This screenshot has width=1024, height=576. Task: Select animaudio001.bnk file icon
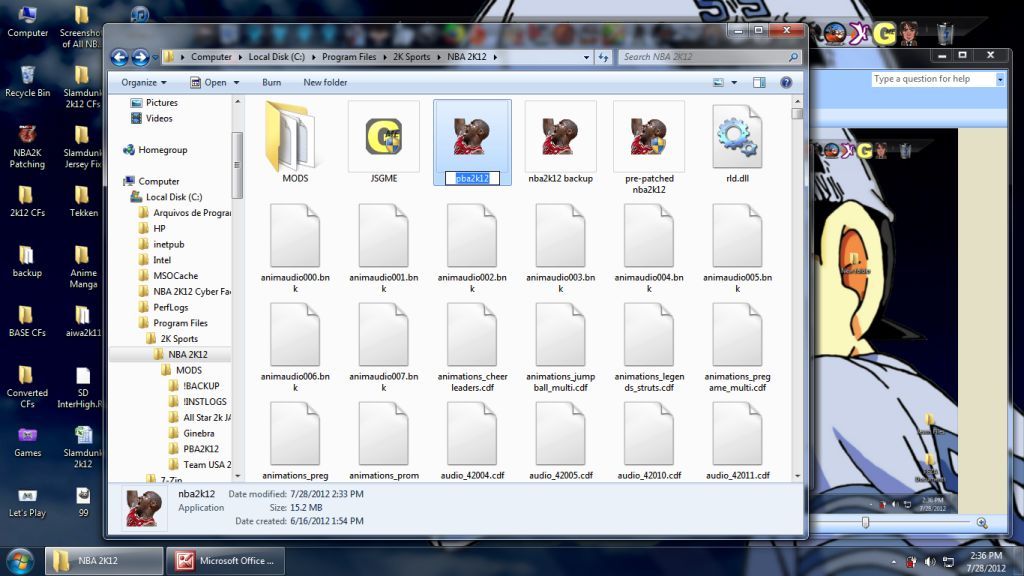point(384,235)
